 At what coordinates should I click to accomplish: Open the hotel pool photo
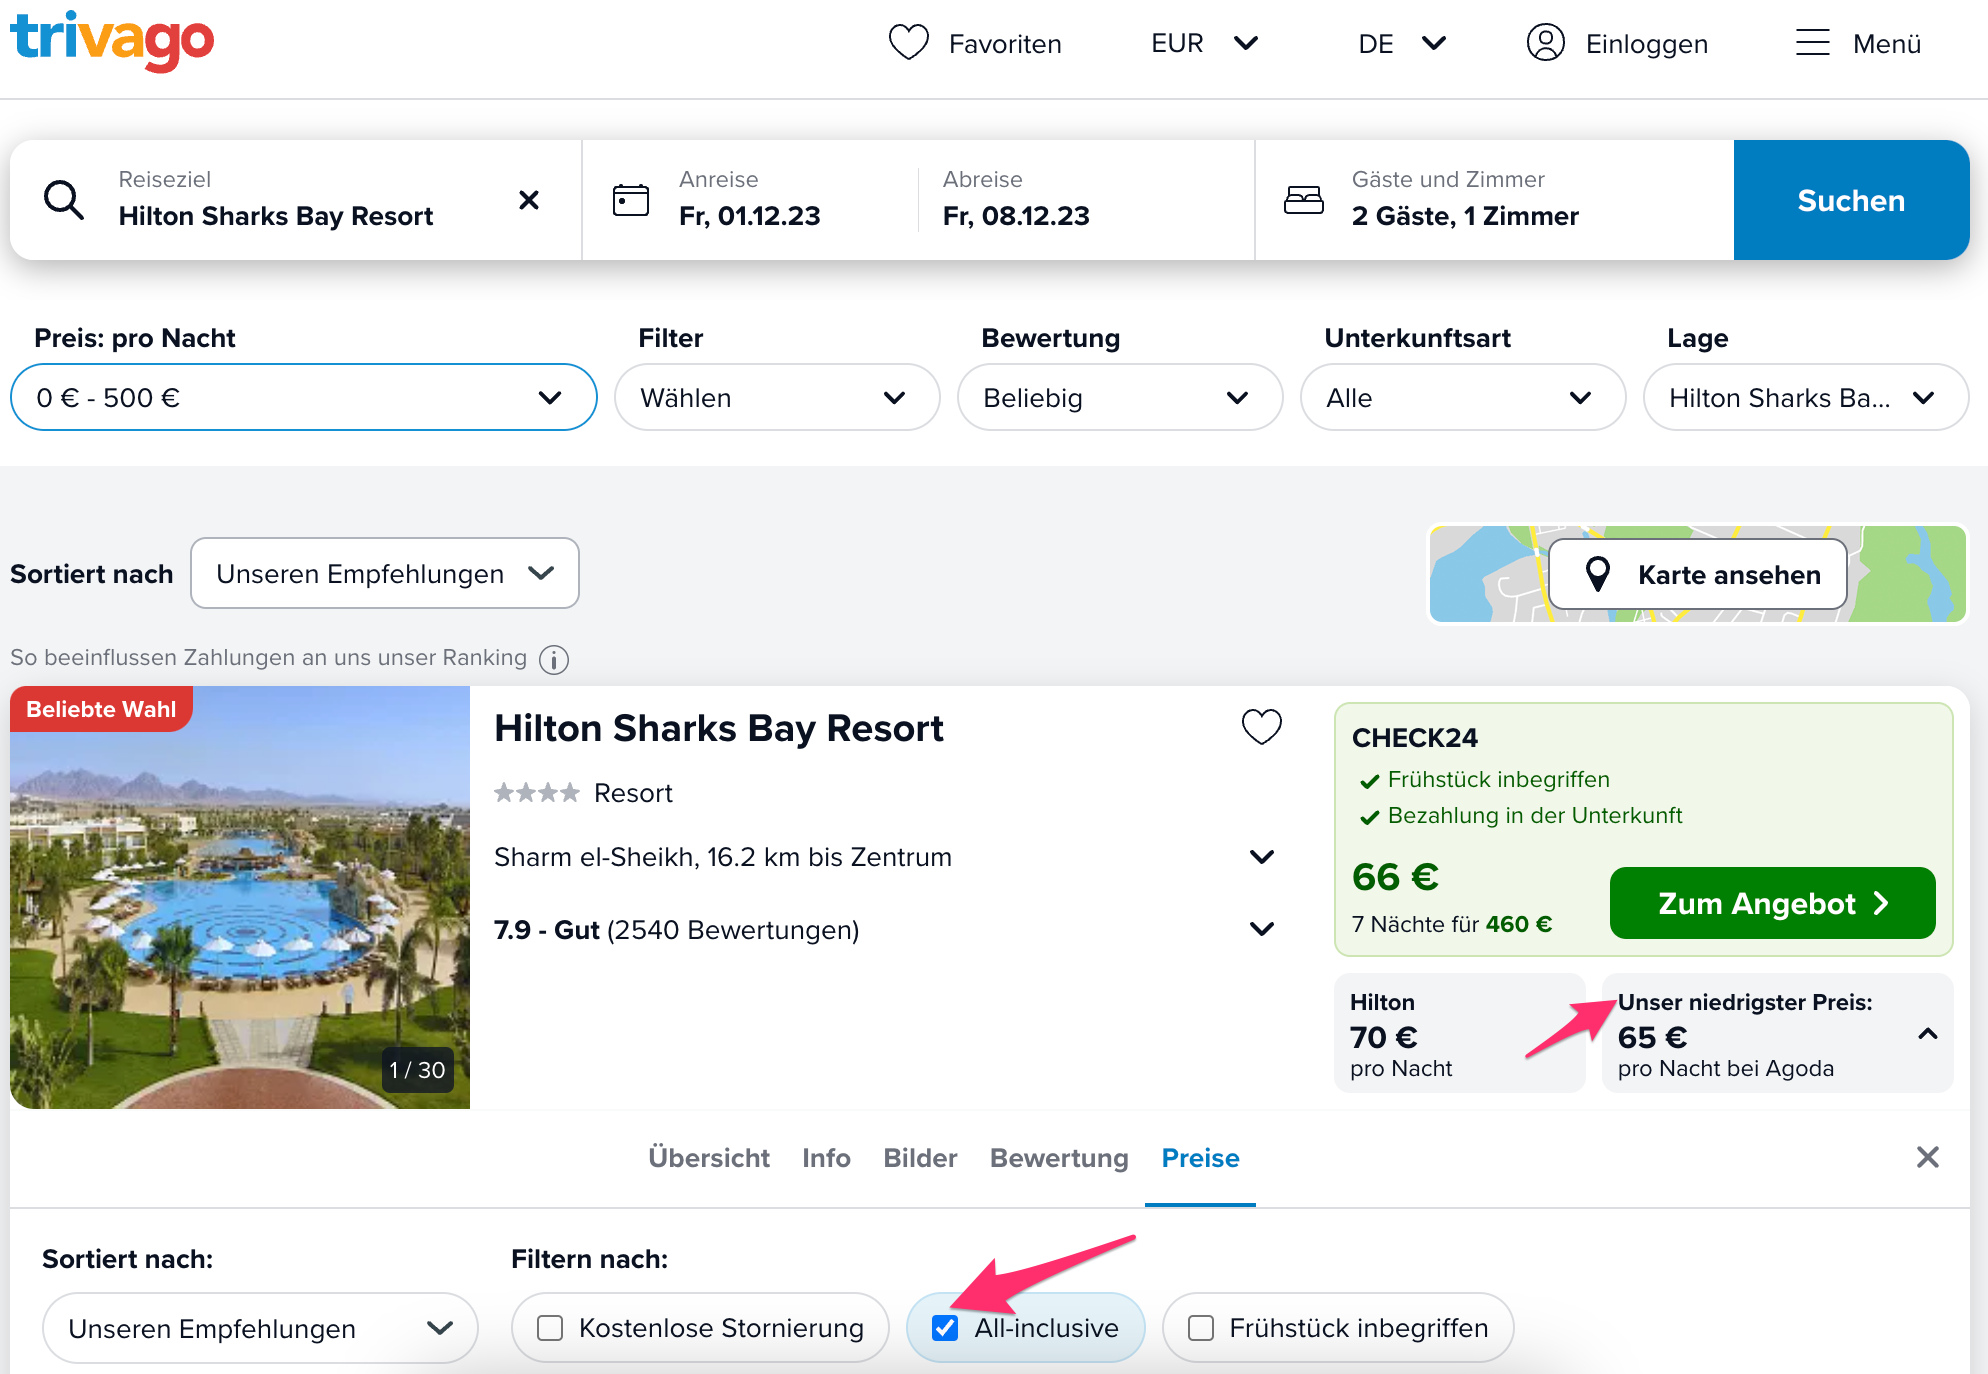240,897
